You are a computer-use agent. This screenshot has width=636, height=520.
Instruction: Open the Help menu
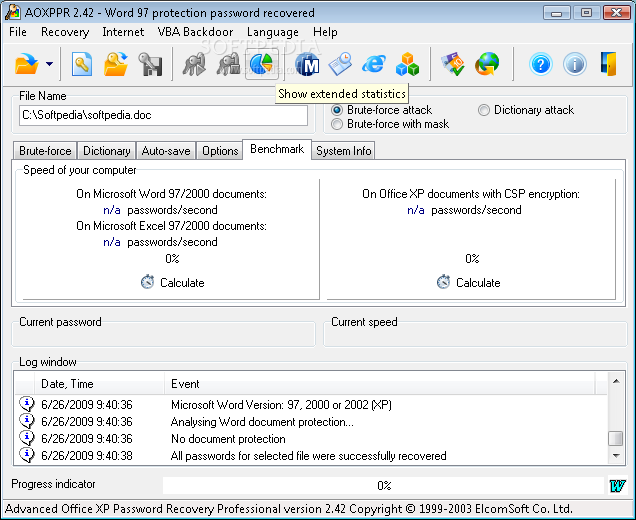[325, 32]
